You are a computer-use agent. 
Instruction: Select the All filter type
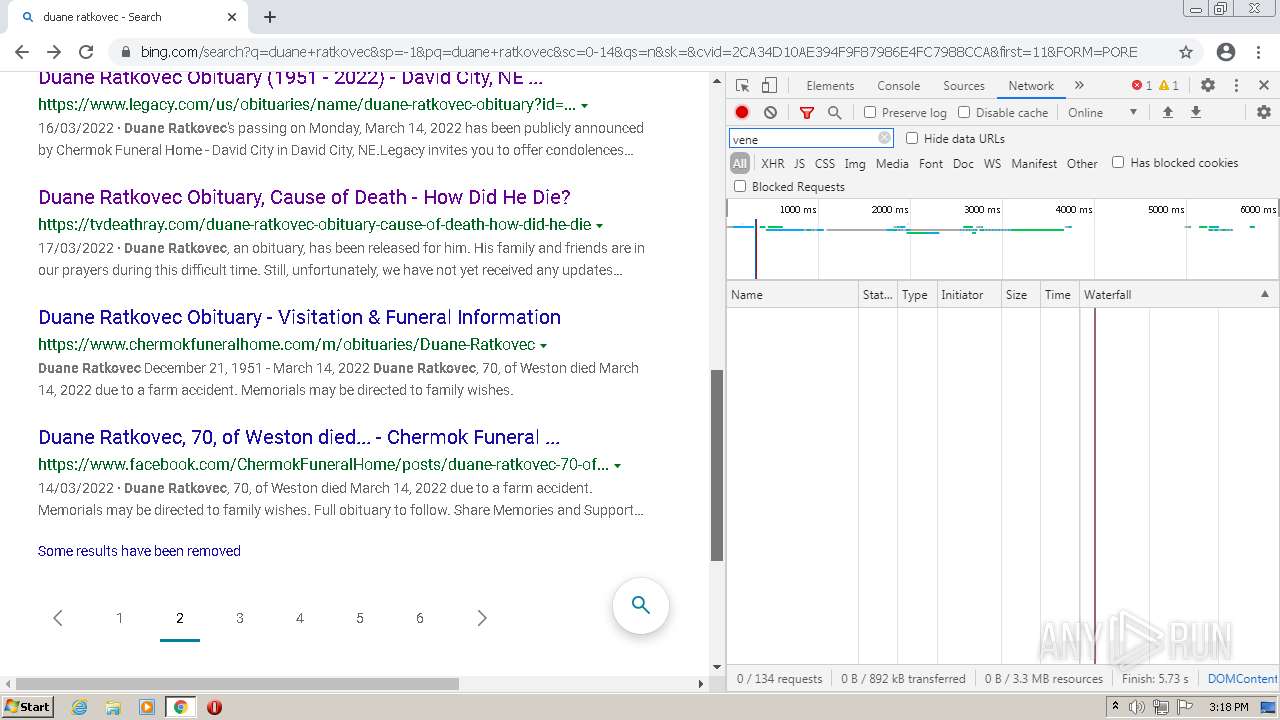[740, 163]
